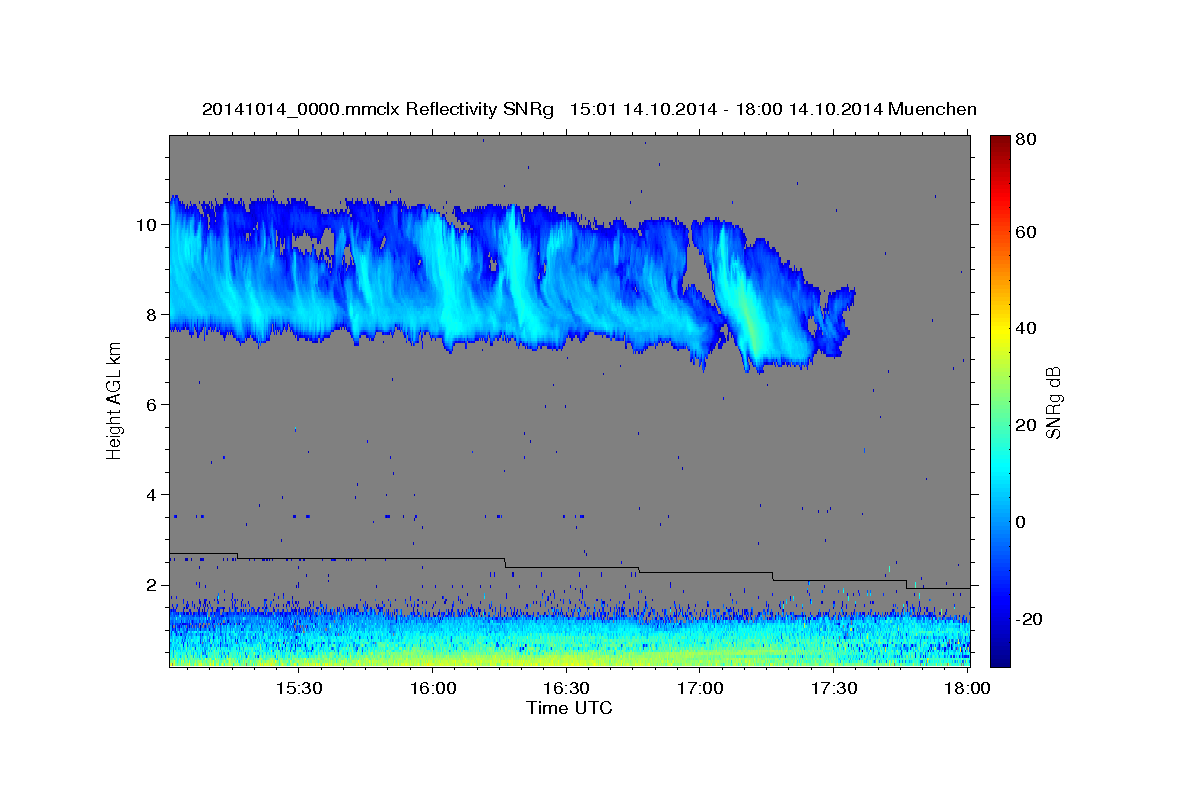Click the colorbar value label 40
The height and width of the screenshot is (800, 1200).
tap(1025, 328)
